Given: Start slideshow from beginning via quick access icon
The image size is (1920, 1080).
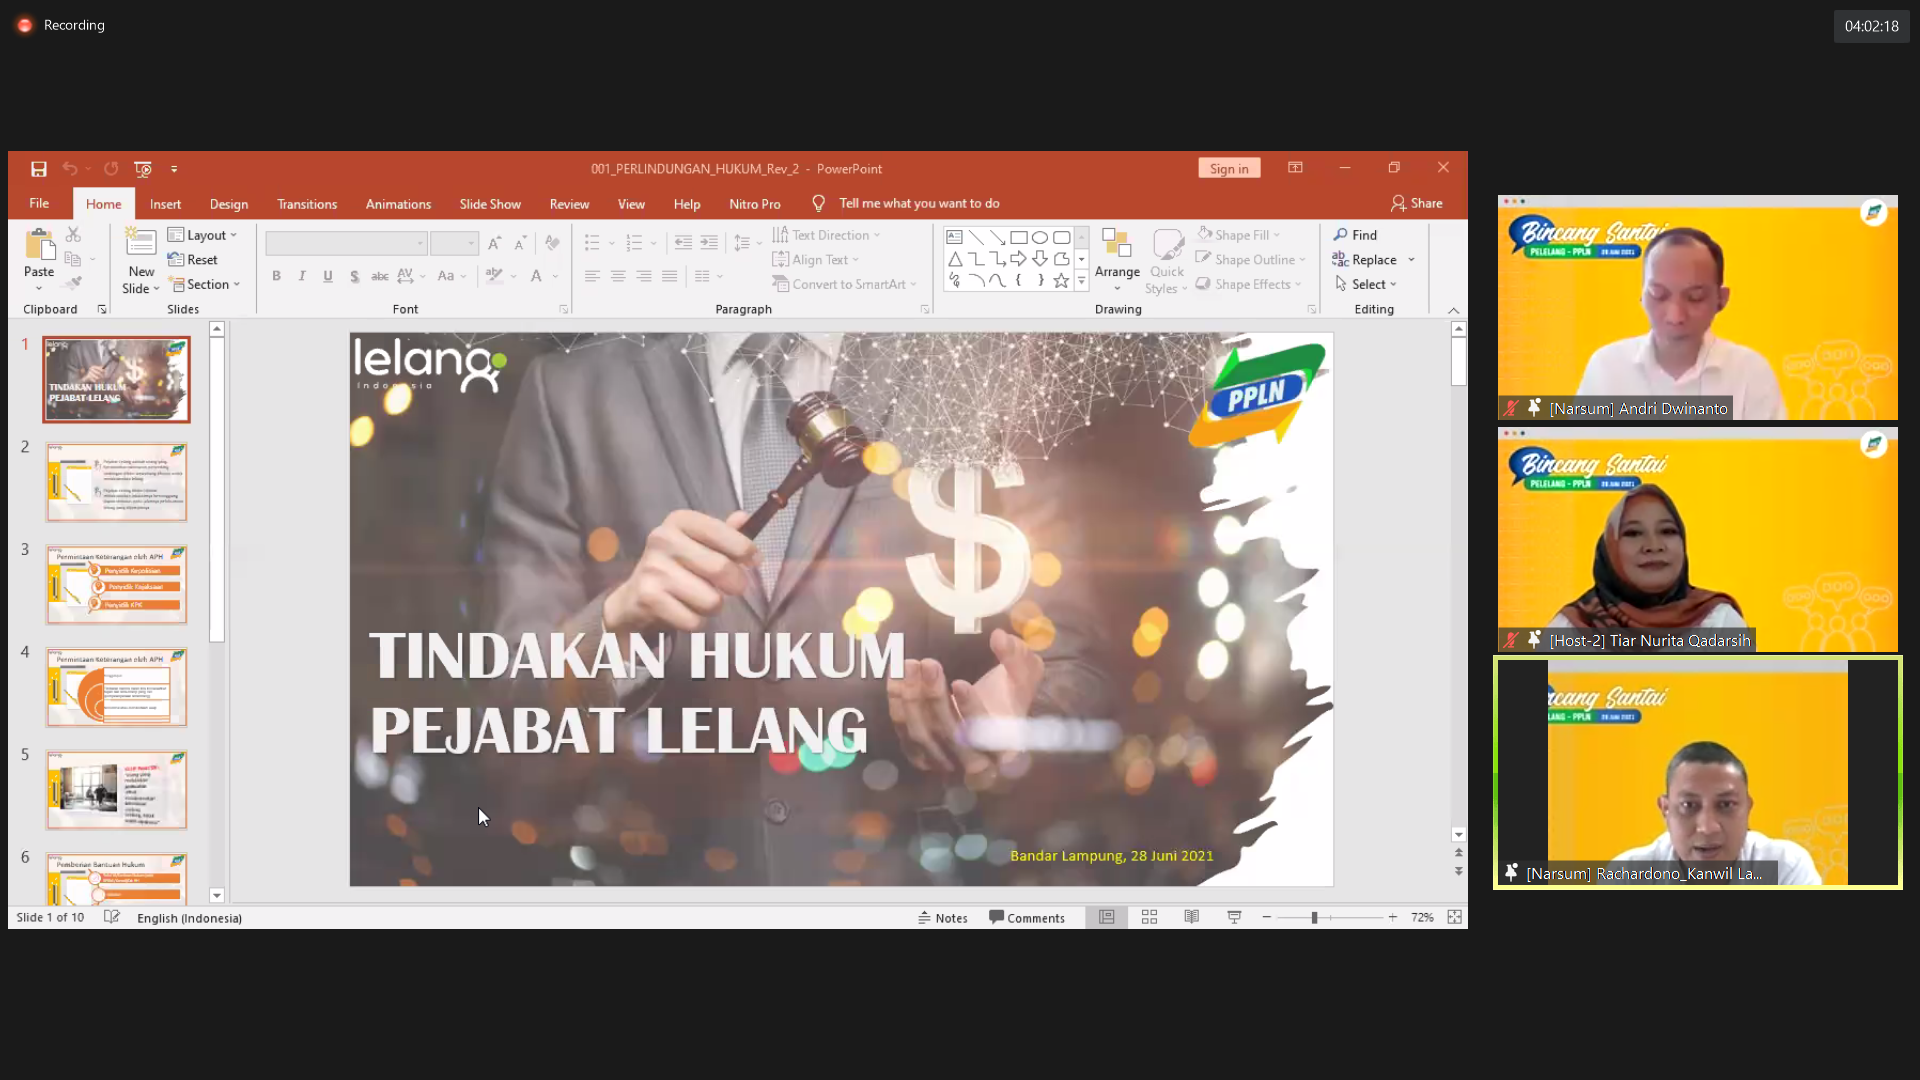Looking at the screenshot, I should tap(143, 169).
